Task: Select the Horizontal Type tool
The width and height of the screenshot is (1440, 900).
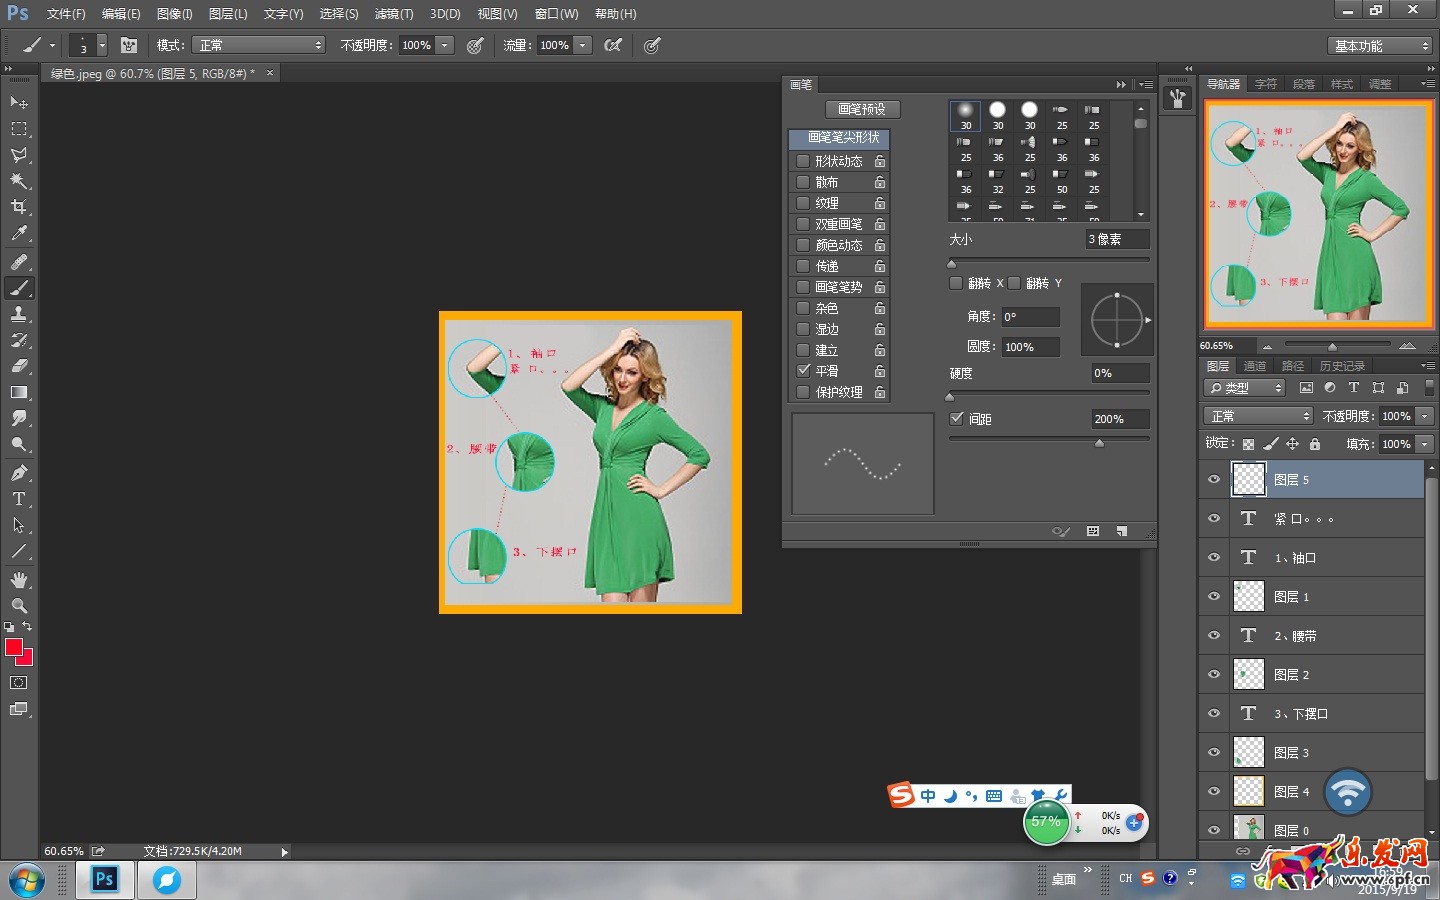Action: (x=19, y=499)
